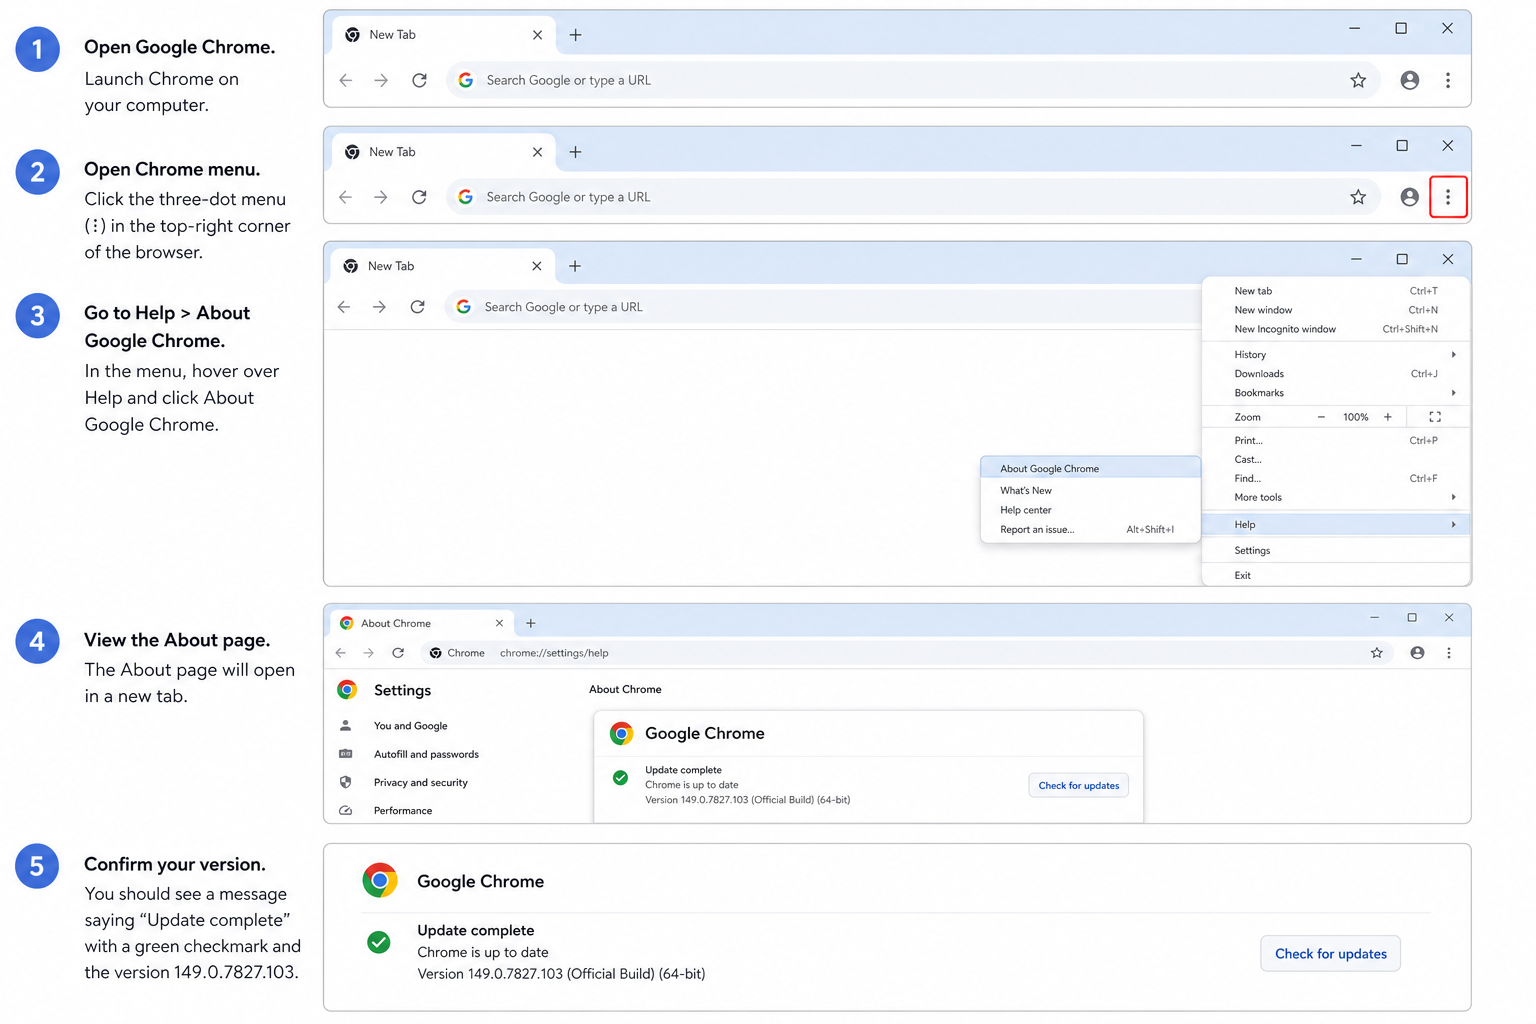This screenshot has width=1536, height=1024.
Task: Go forward in the About Chrome window
Action: [369, 653]
